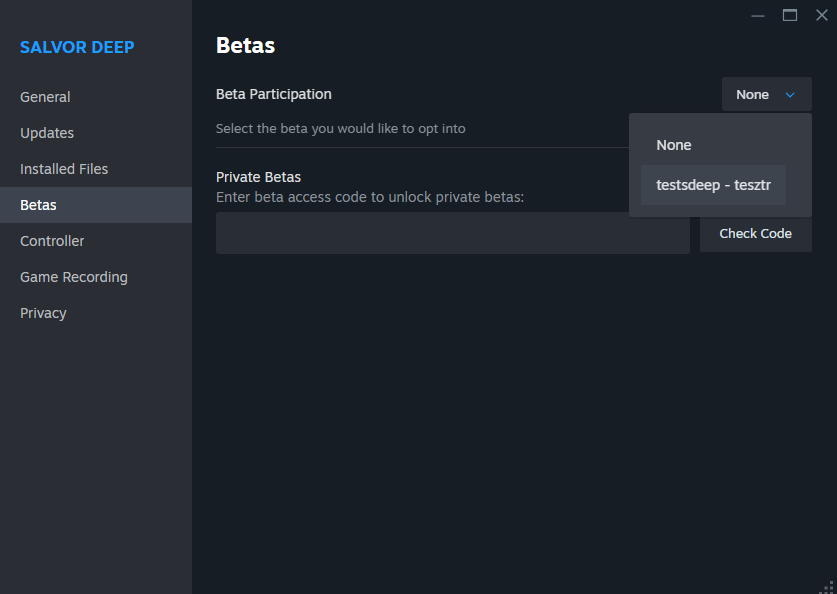Open the General settings page
837x594 pixels.
(45, 97)
